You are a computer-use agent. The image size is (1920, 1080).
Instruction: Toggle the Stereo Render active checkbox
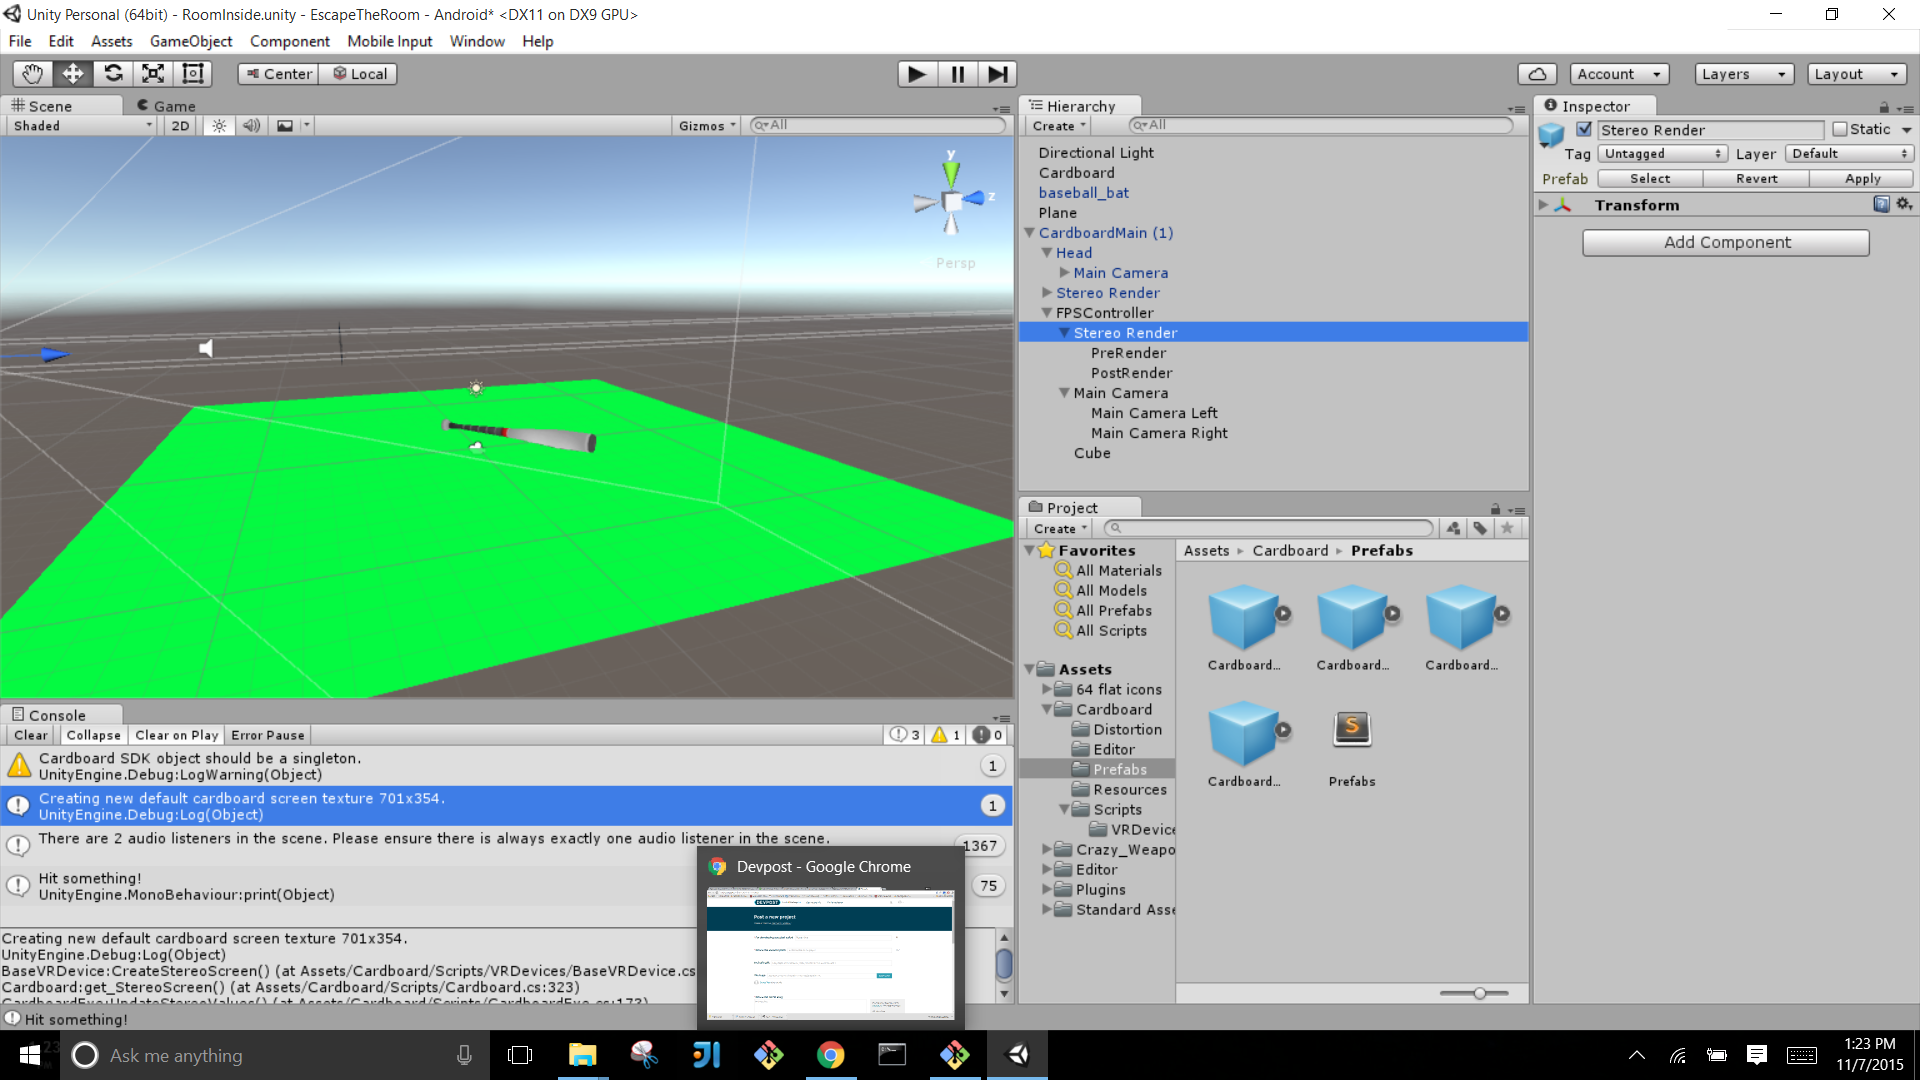[x=1584, y=130]
